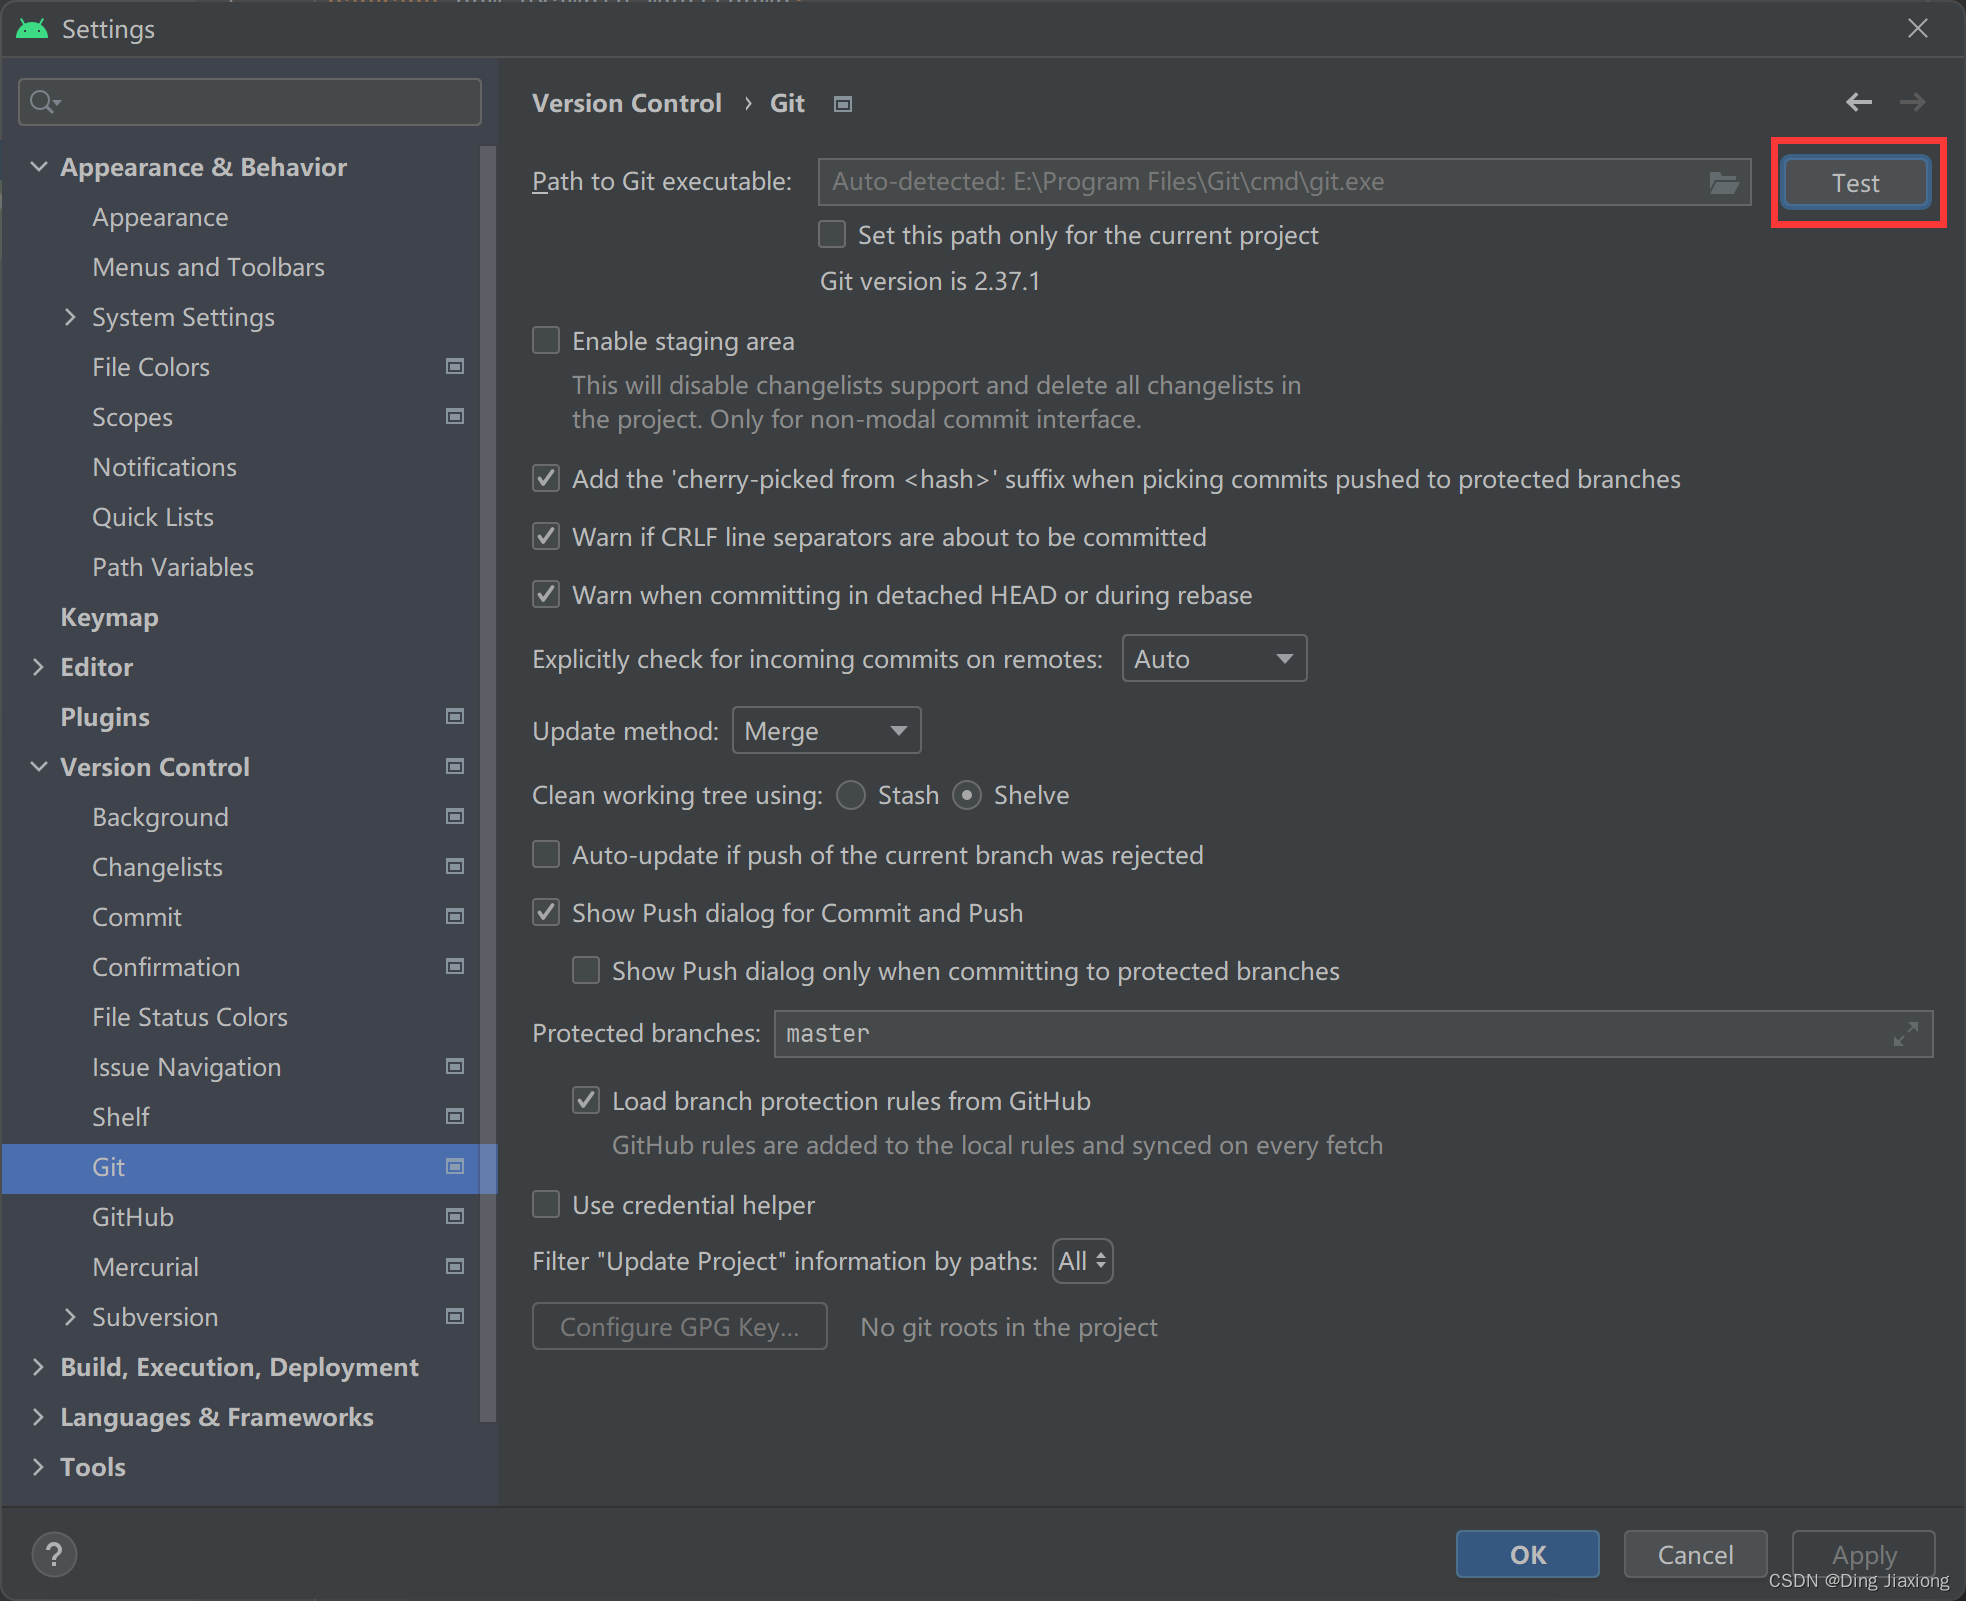Click the OK button
This screenshot has height=1601, width=1966.
click(x=1527, y=1554)
